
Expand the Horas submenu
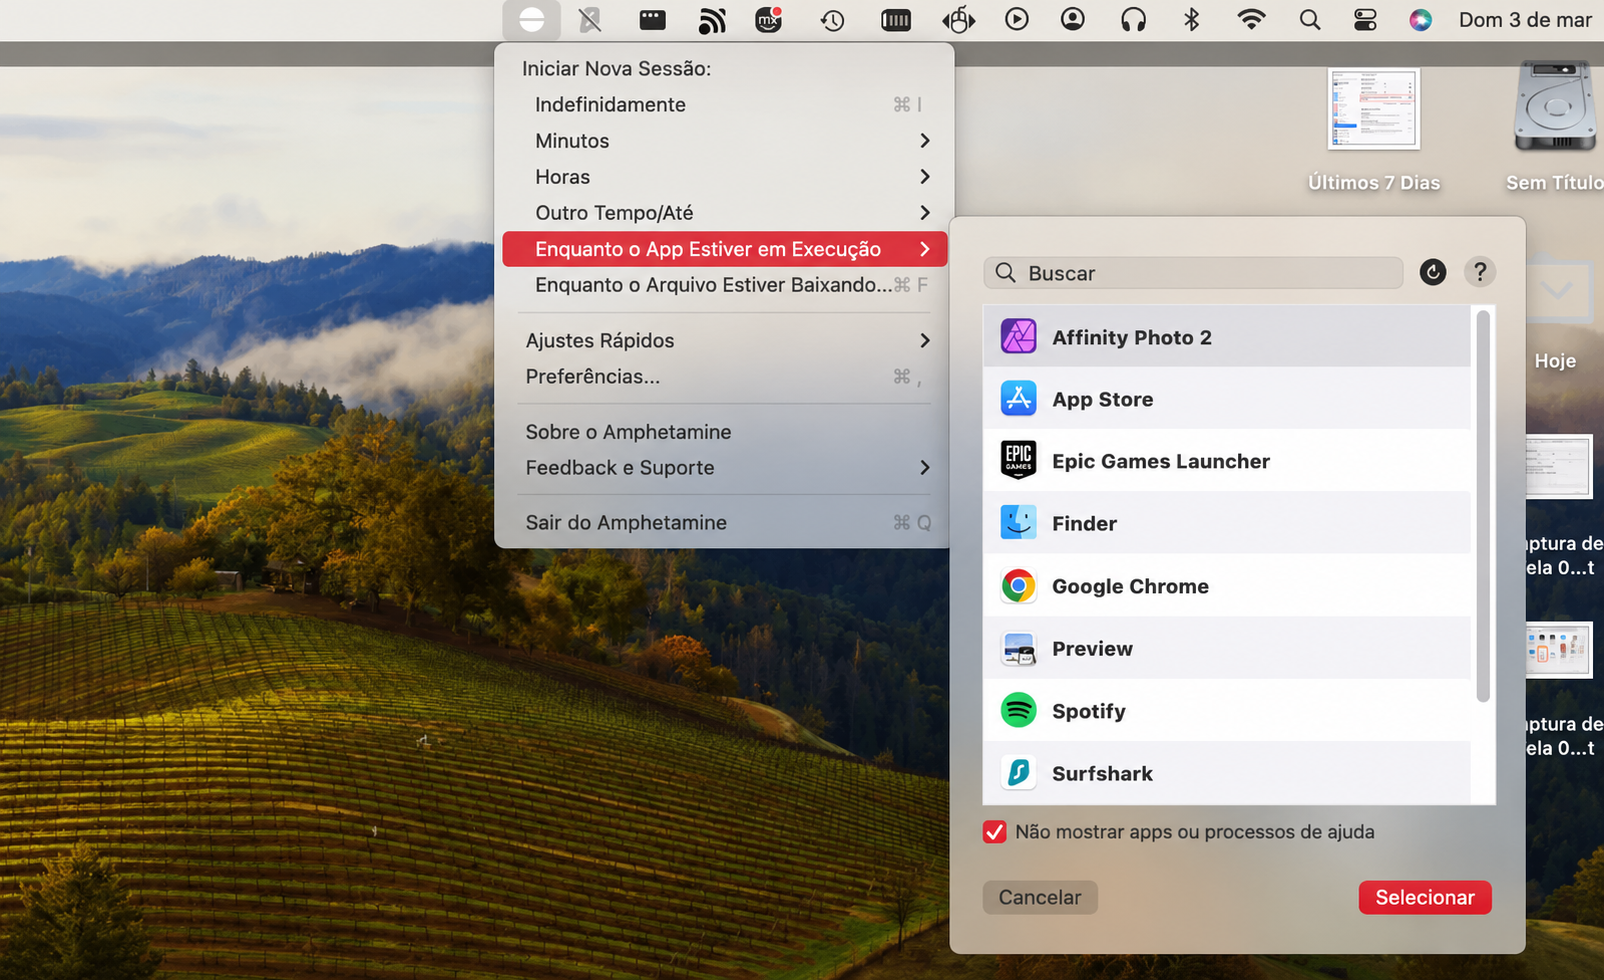click(725, 177)
